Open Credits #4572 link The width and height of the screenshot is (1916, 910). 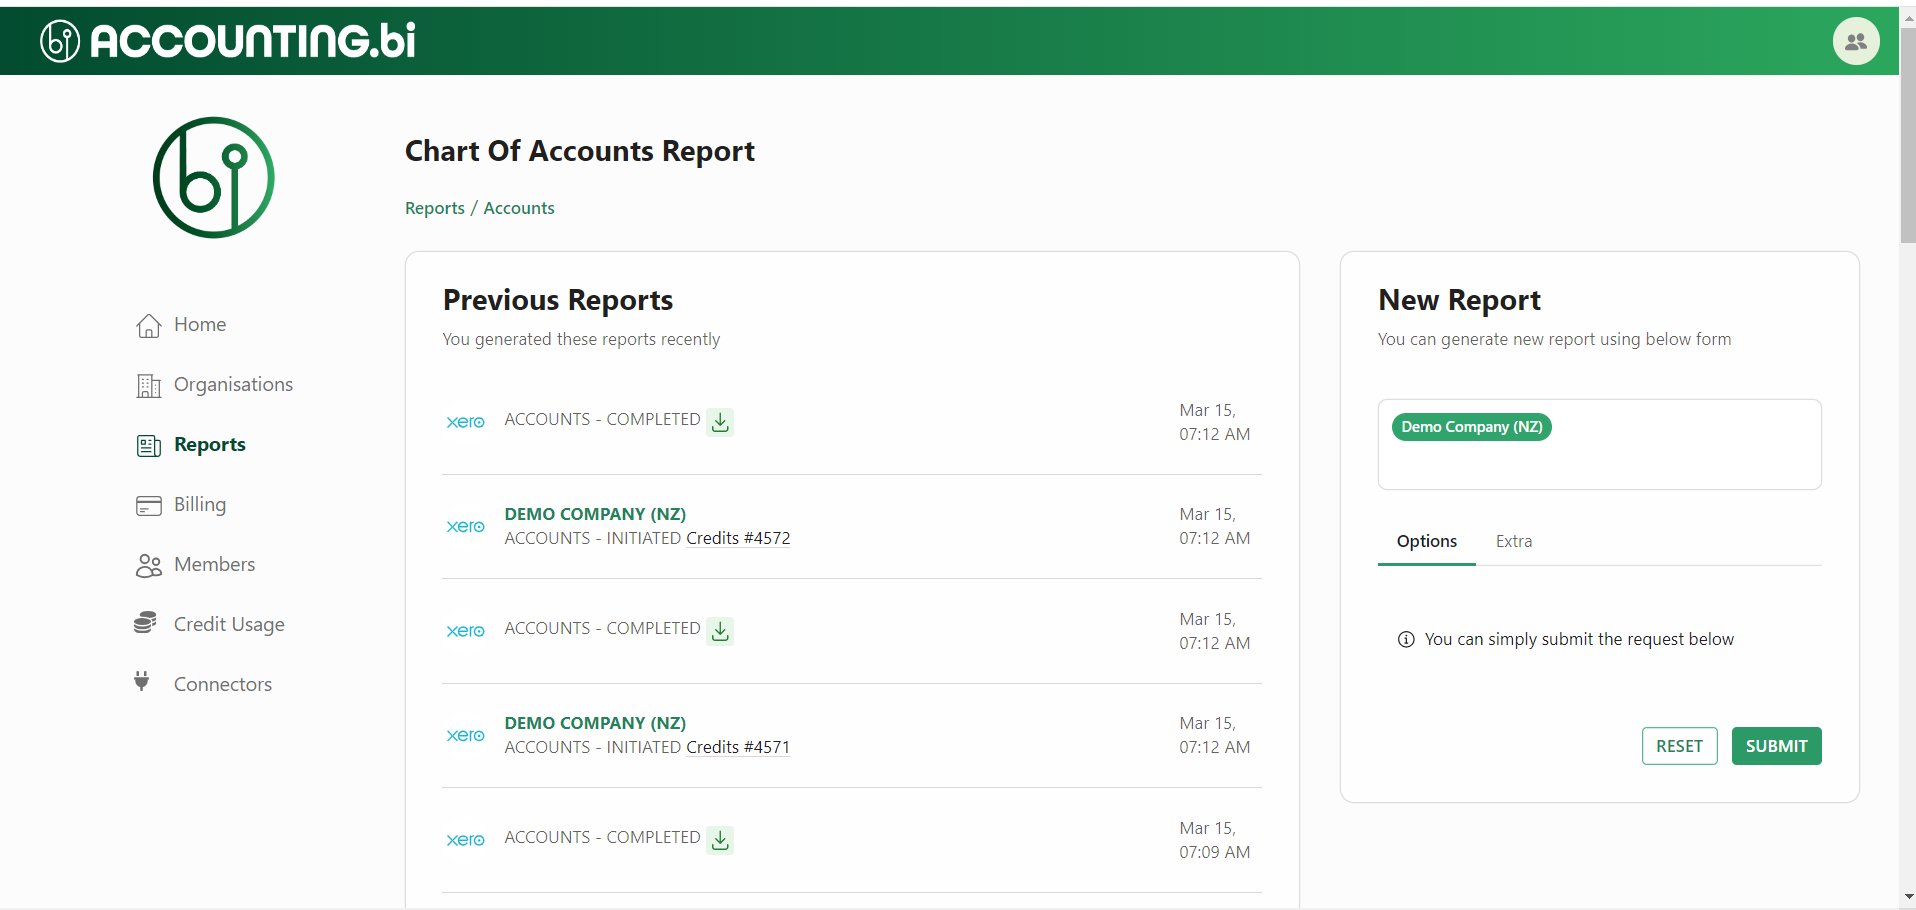[x=738, y=538]
